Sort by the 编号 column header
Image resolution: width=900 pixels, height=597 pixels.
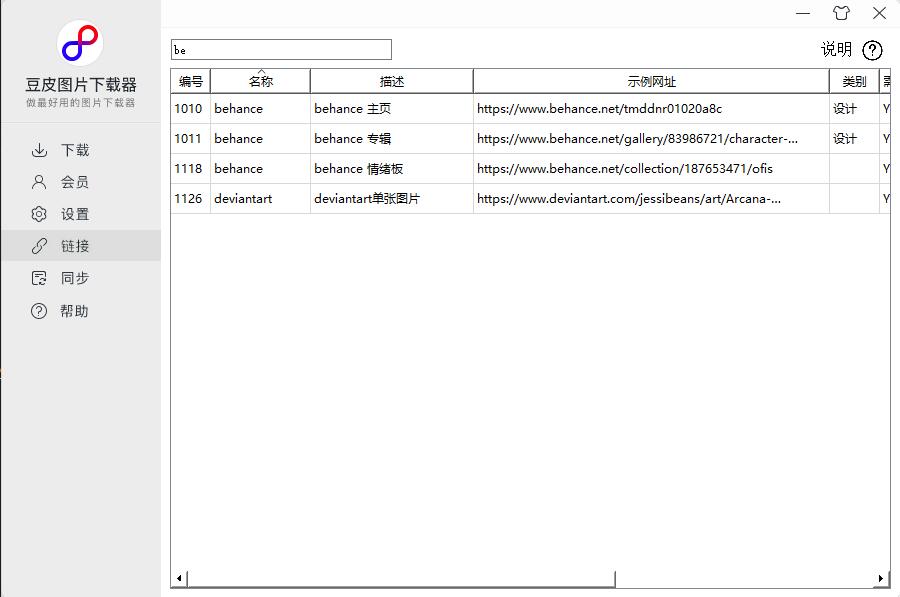(x=191, y=82)
